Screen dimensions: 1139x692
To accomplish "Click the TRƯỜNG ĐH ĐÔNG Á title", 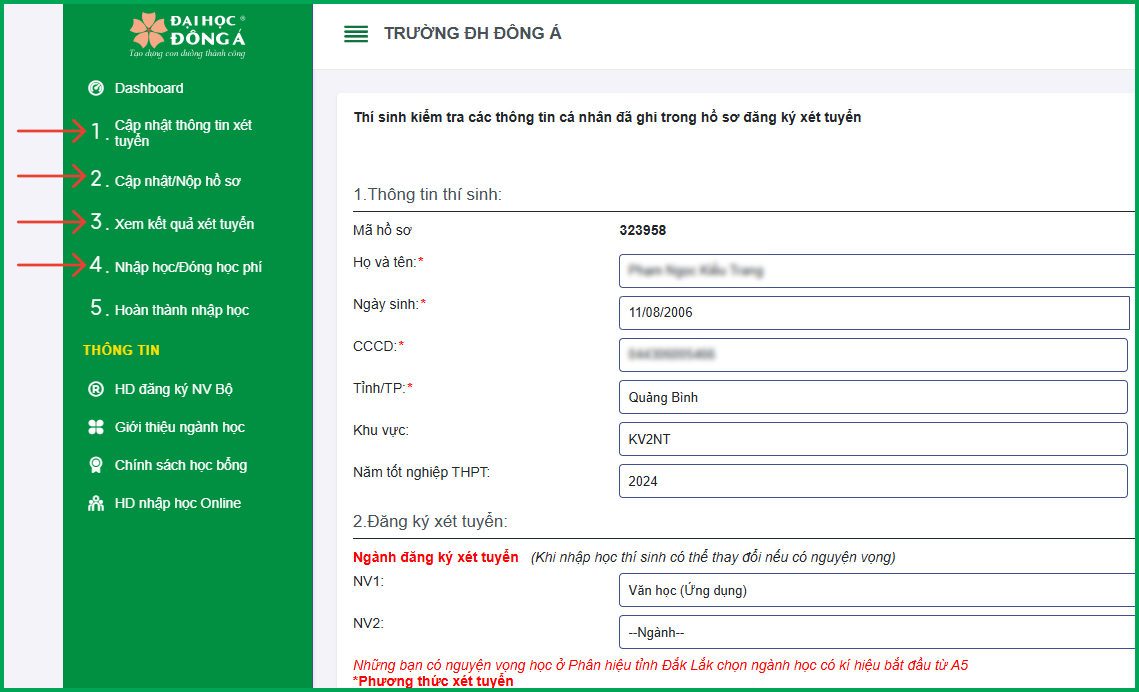I will tap(472, 33).
